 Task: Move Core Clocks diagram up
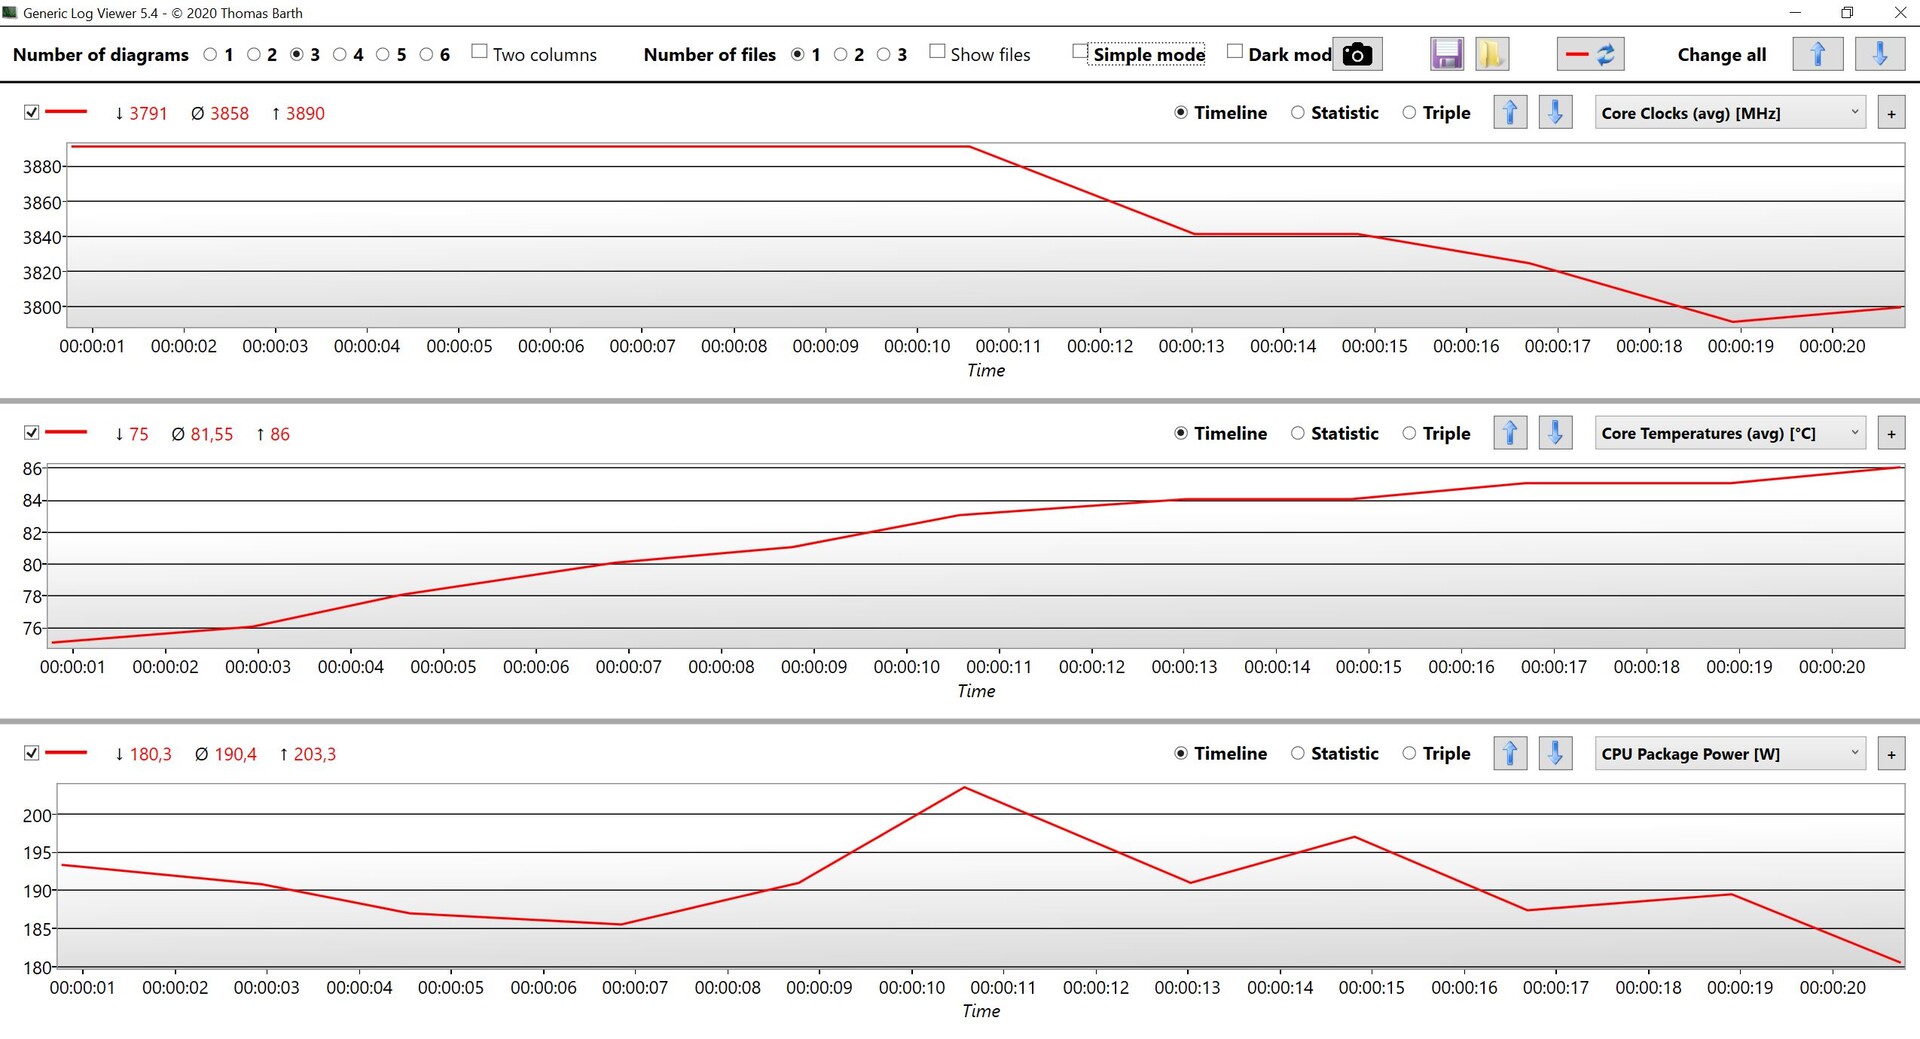(x=1510, y=113)
